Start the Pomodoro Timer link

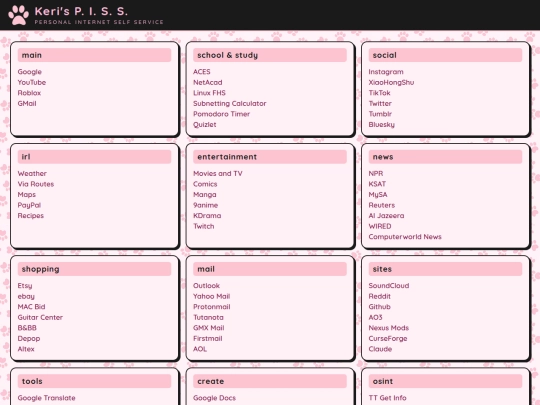point(221,114)
